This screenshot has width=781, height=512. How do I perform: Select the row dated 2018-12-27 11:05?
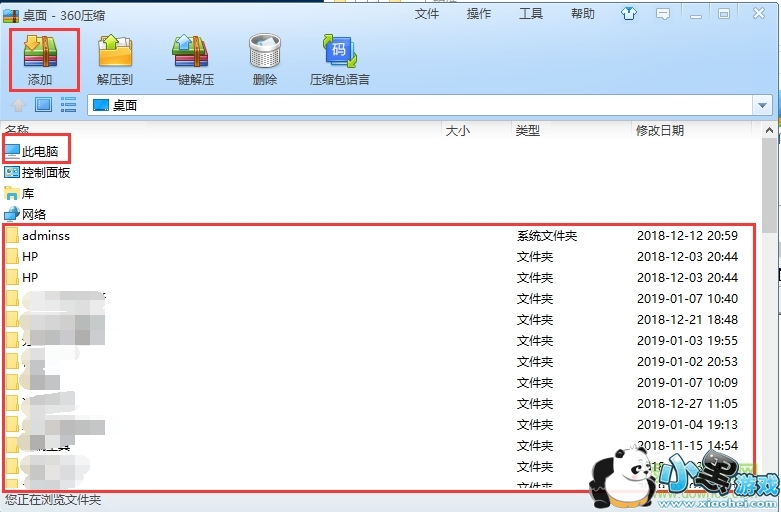pyautogui.click(x=380, y=403)
